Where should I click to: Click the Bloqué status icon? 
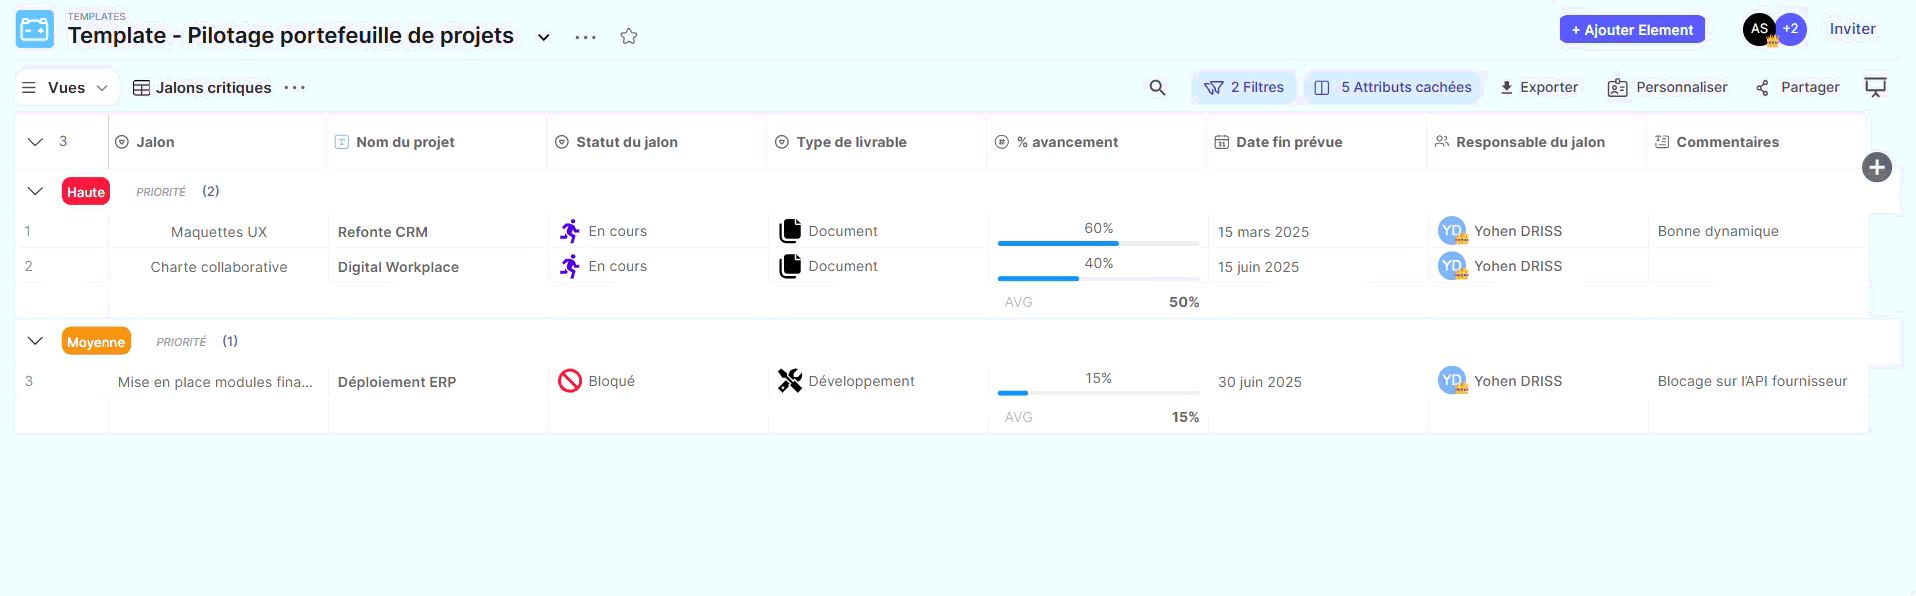pos(570,381)
